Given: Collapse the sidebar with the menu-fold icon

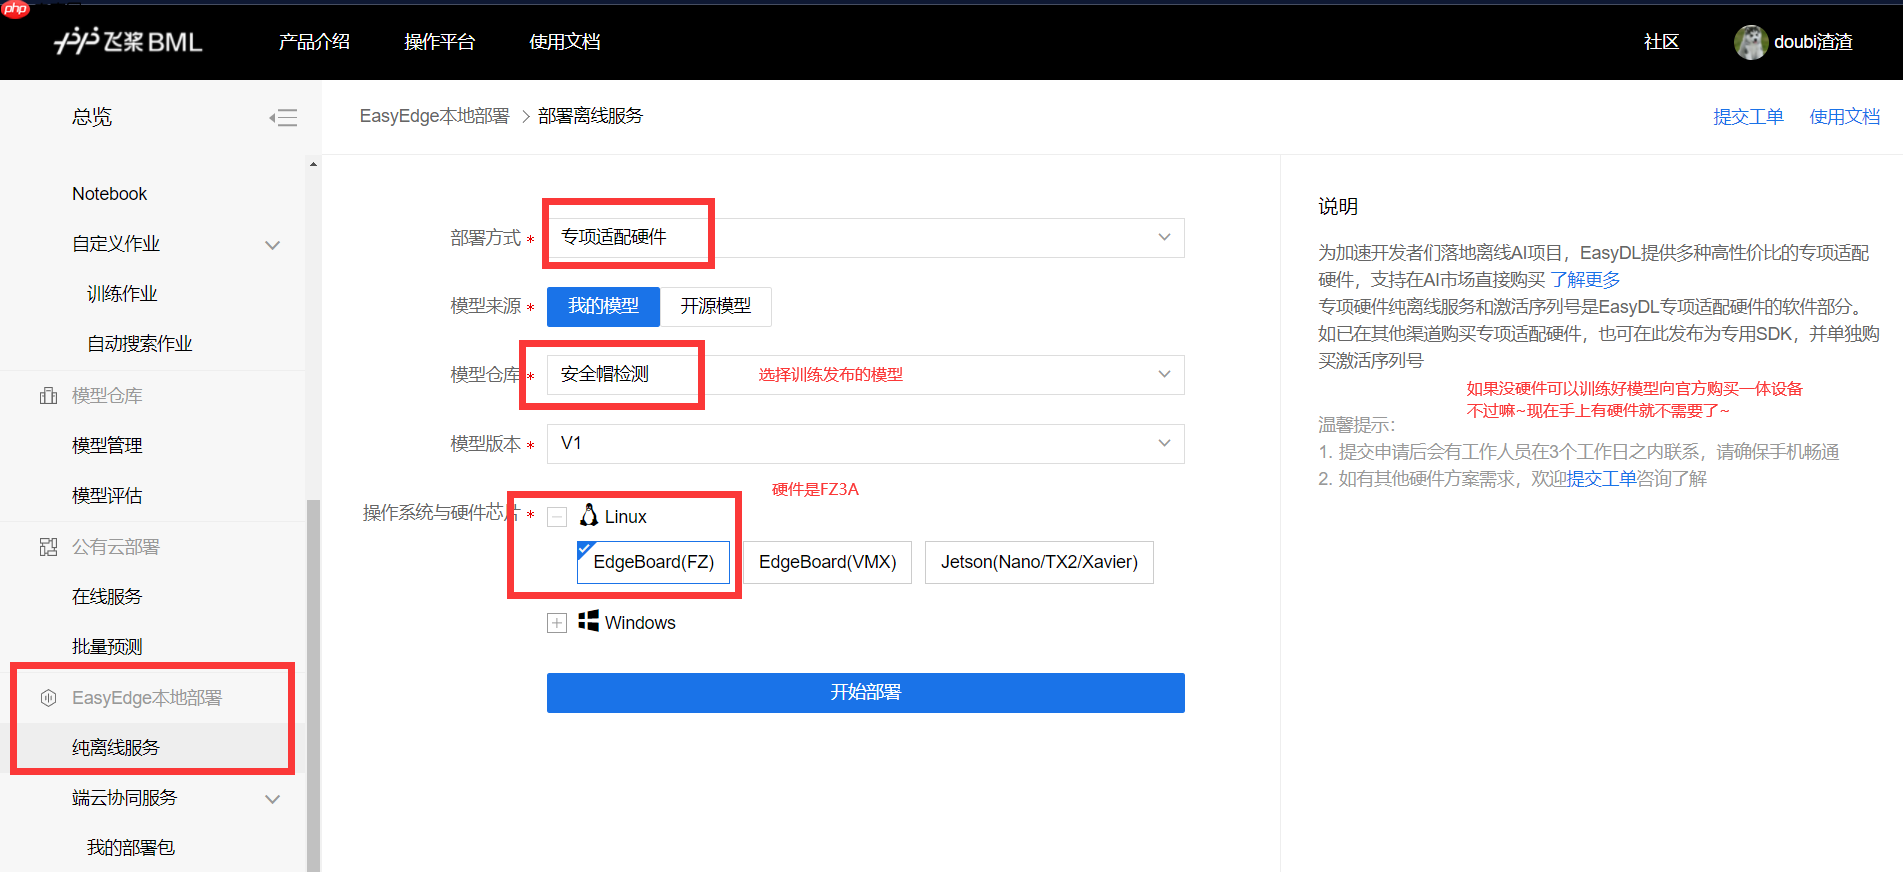Looking at the screenshot, I should tap(283, 118).
